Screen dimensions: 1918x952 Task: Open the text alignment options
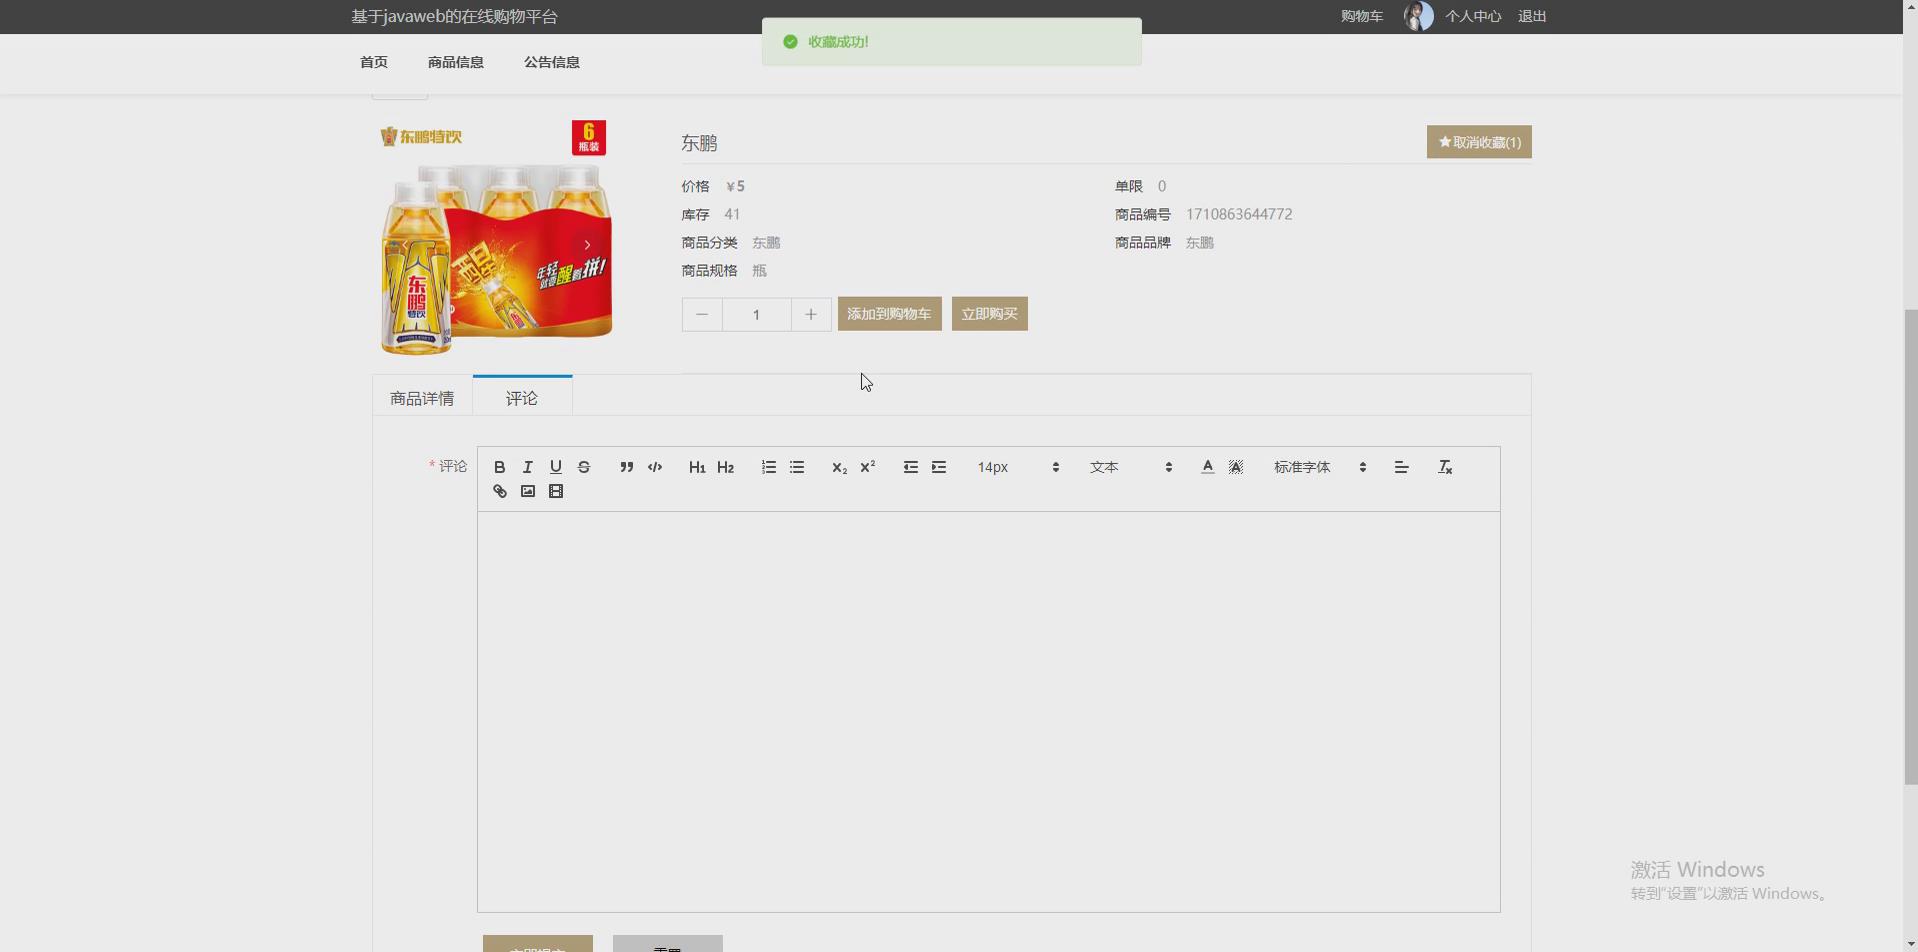[x=1401, y=467]
